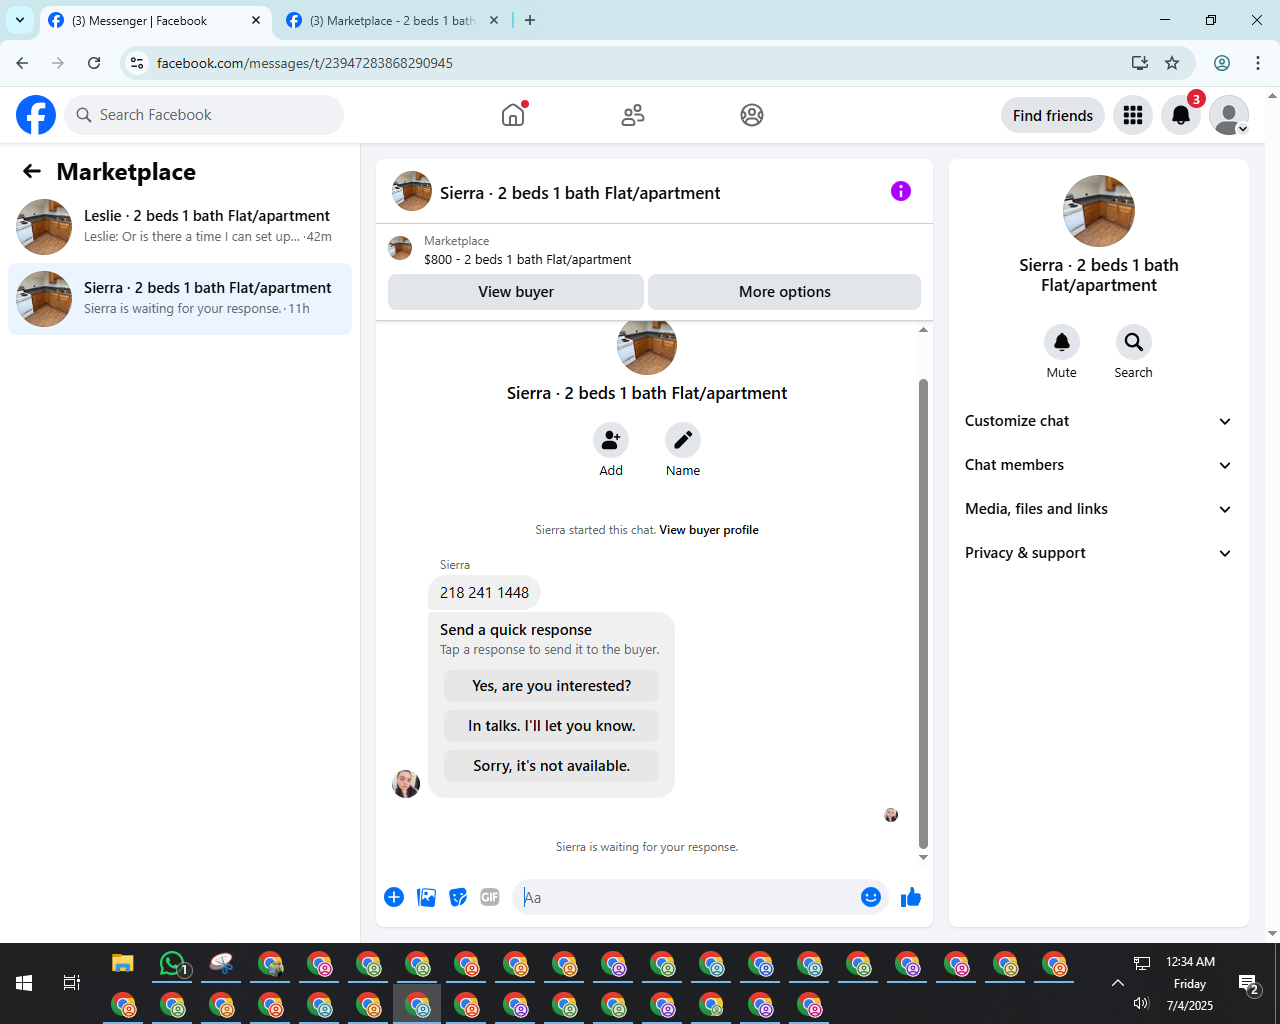Send quick reply "In talks. I'll let you know."
1280x1024 pixels.
552,726
